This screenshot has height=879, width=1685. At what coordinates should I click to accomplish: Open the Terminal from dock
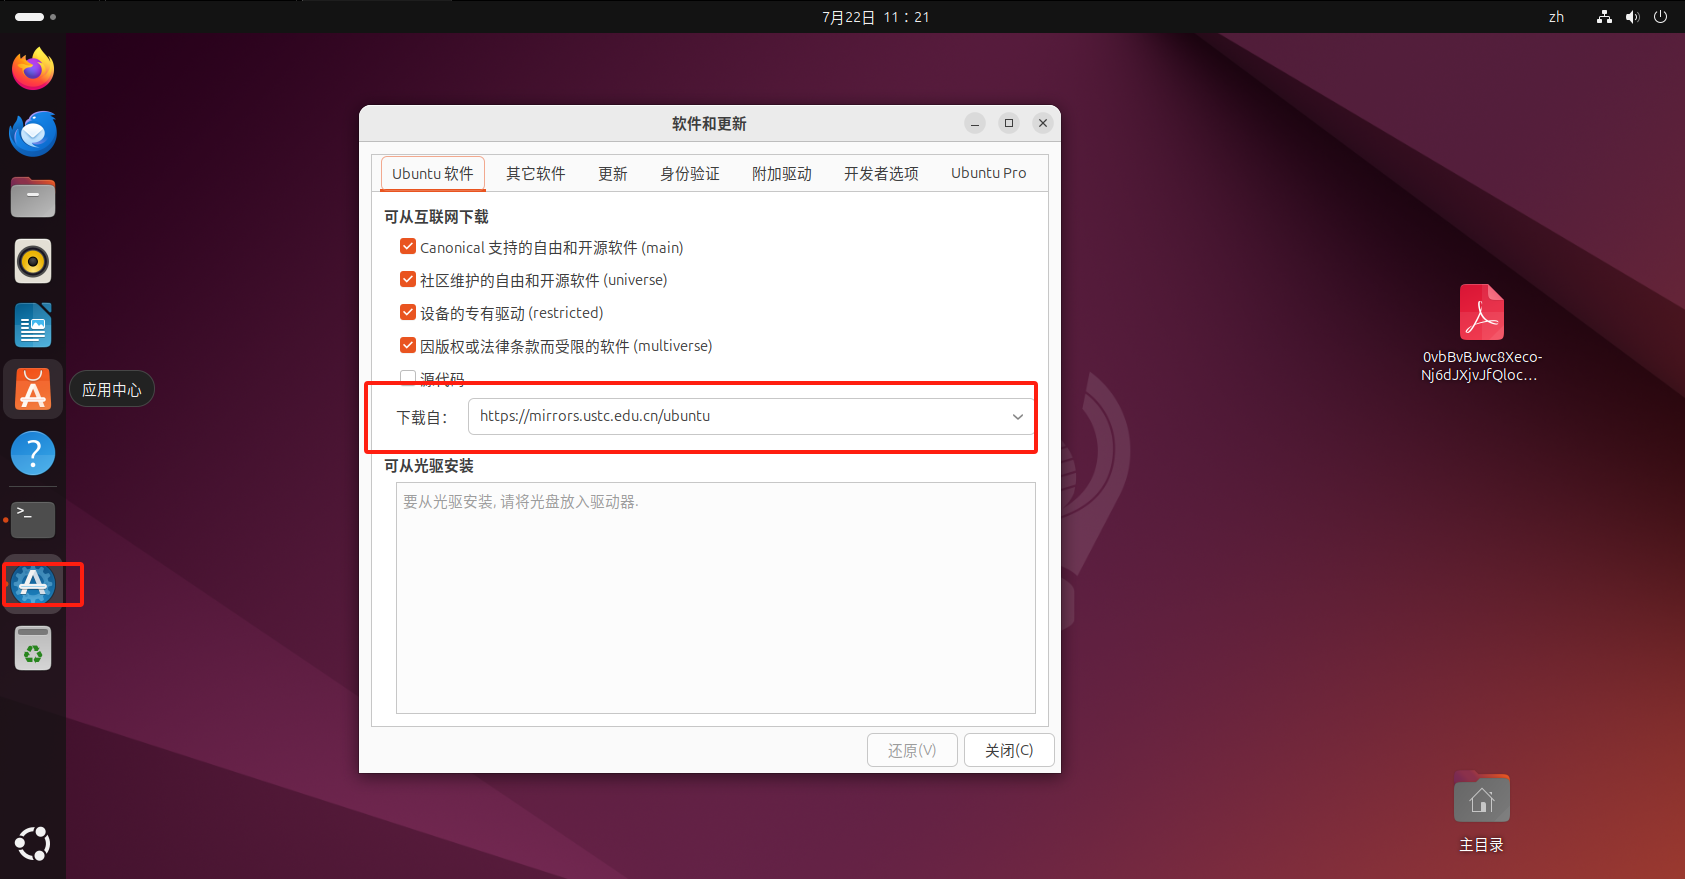click(33, 520)
